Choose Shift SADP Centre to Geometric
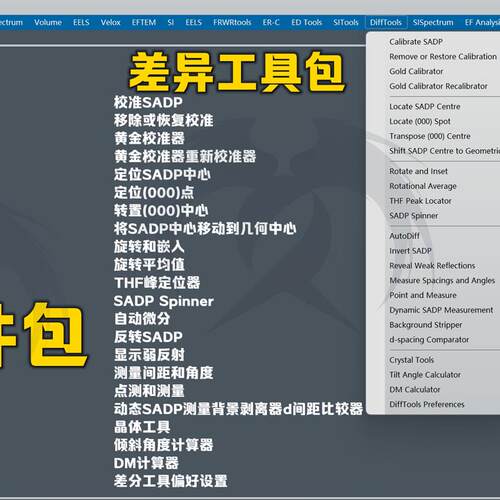The image size is (500, 500). pyautogui.click(x=444, y=151)
